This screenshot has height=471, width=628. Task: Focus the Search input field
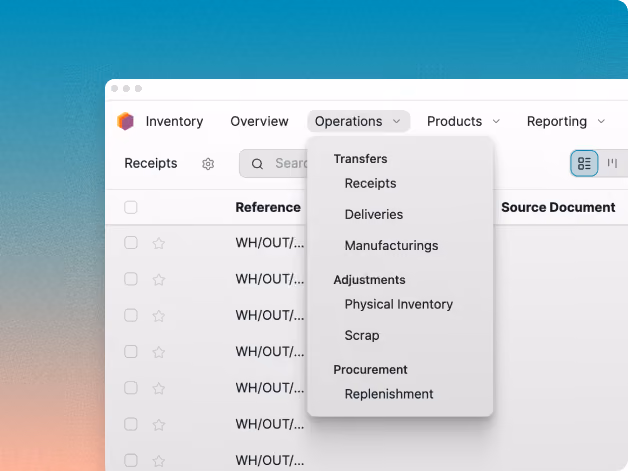point(274,163)
